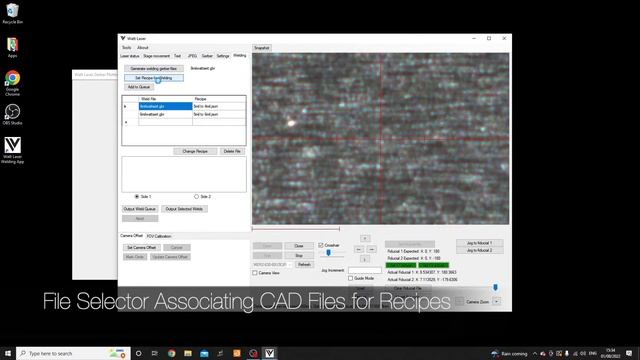Select the second weld file row
640x360 pixels.
[165, 114]
